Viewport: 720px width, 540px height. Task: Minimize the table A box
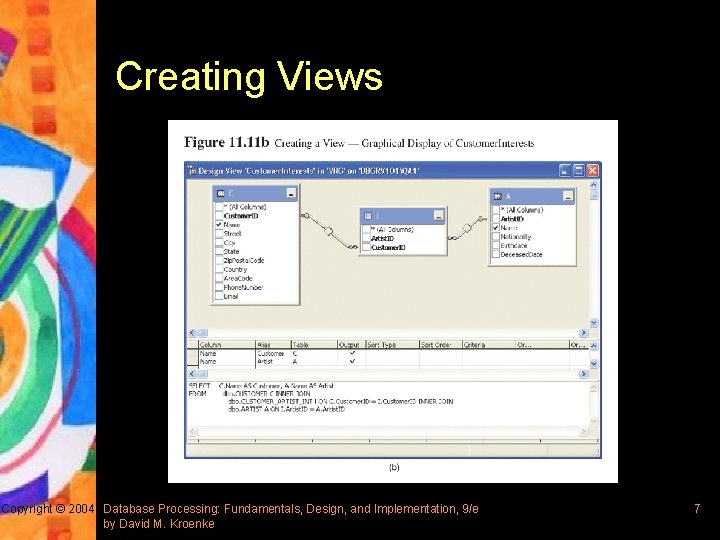pyautogui.click(x=568, y=197)
